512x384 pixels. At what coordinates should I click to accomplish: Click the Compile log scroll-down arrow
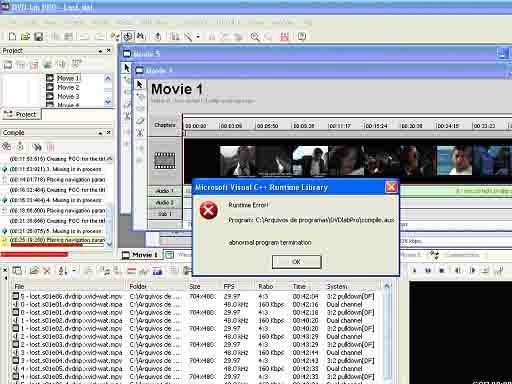coord(109,244)
